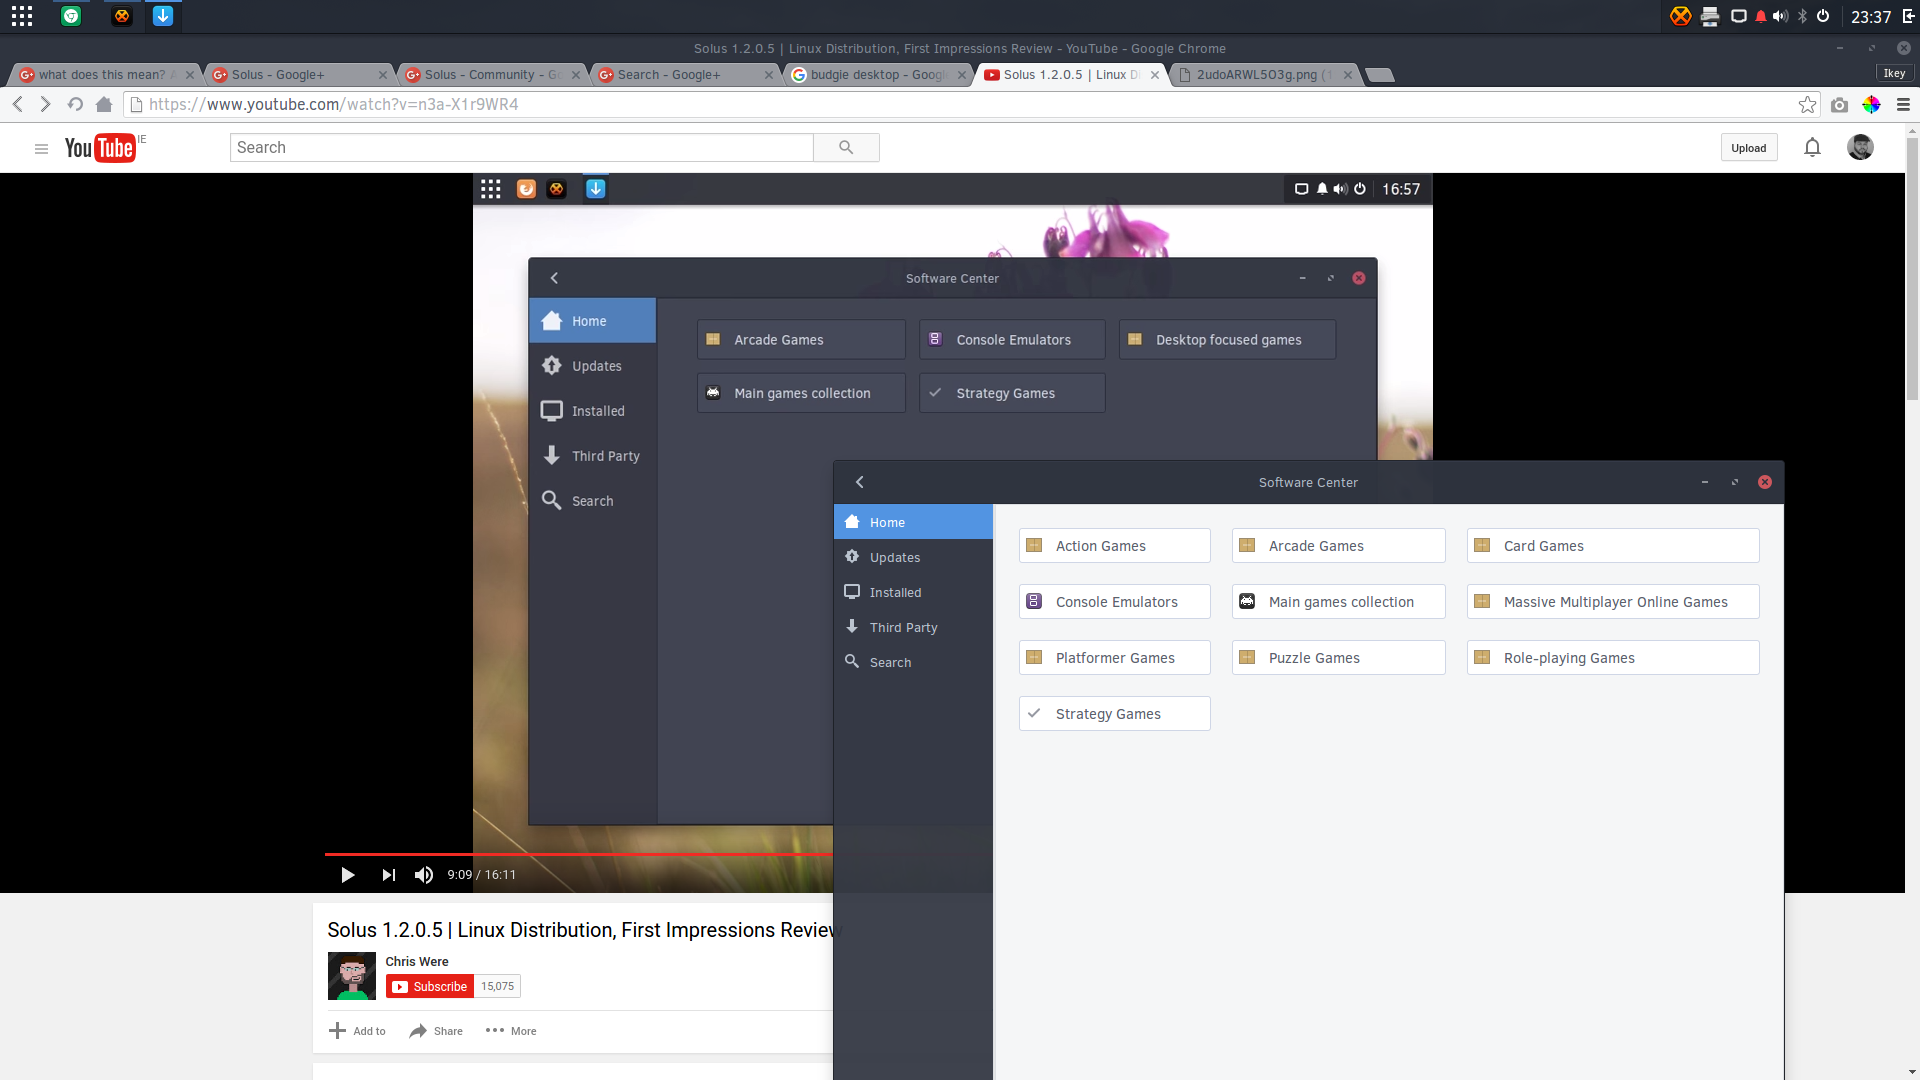Play the YouTube video
Image resolution: width=1920 pixels, height=1080 pixels.
click(x=347, y=875)
